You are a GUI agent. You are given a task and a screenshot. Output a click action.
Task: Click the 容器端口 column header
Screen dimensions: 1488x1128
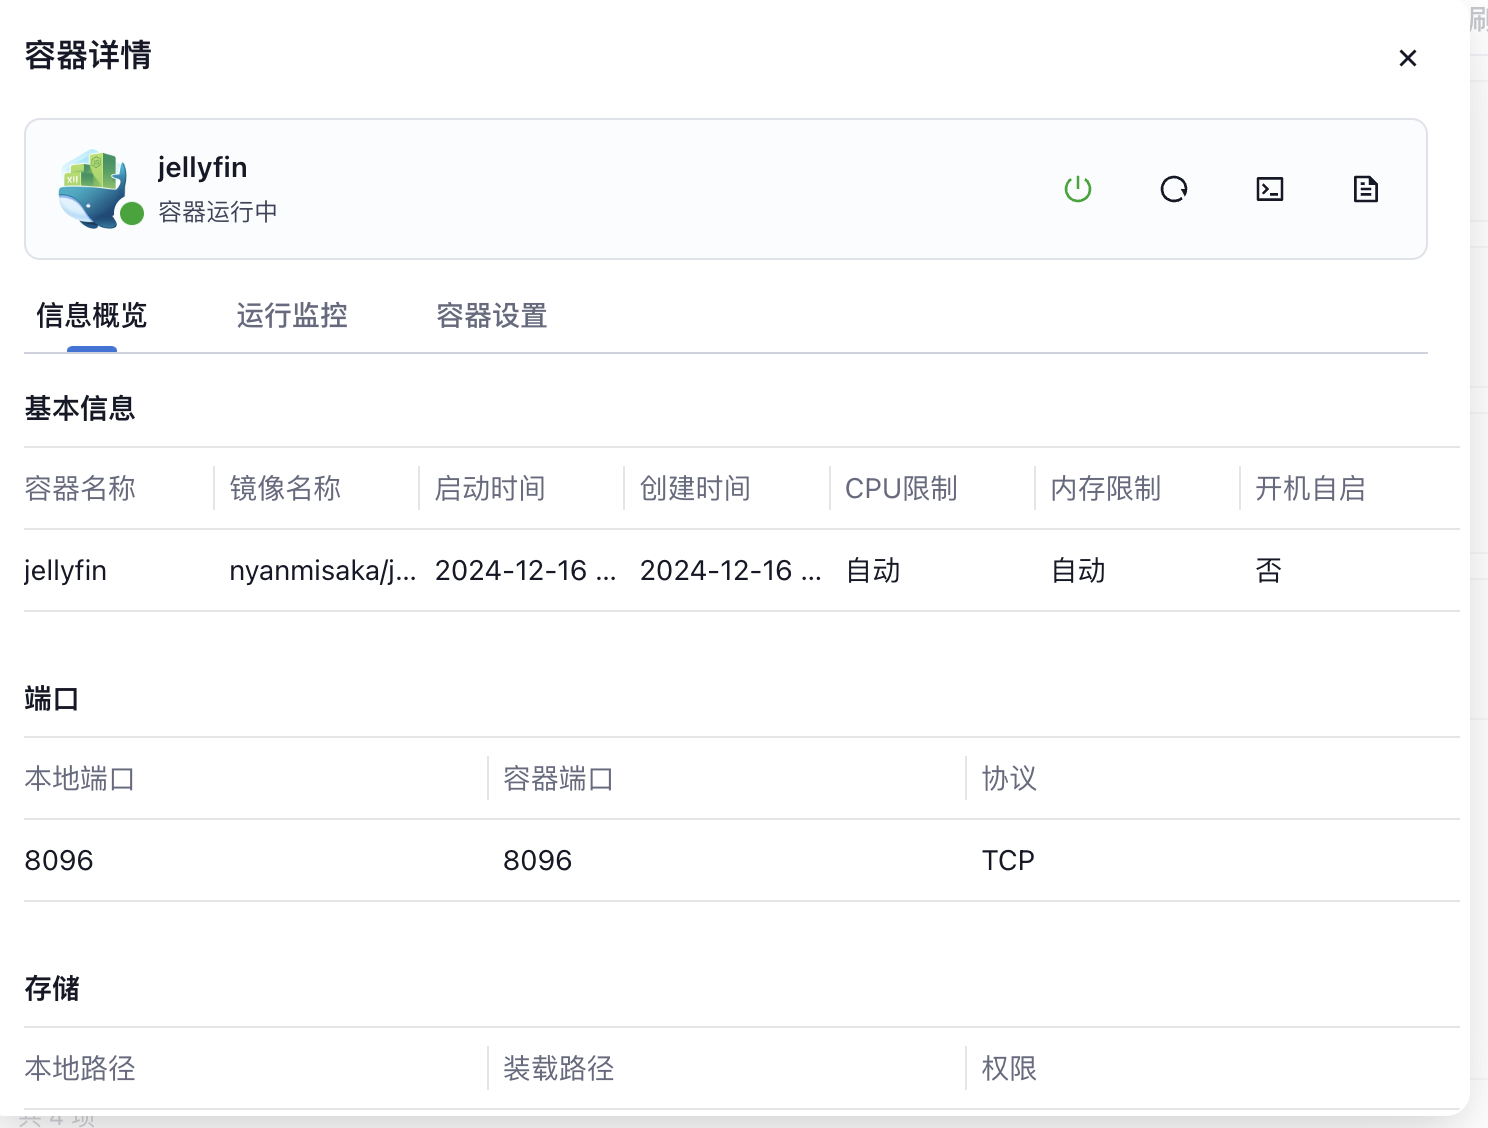(x=559, y=778)
